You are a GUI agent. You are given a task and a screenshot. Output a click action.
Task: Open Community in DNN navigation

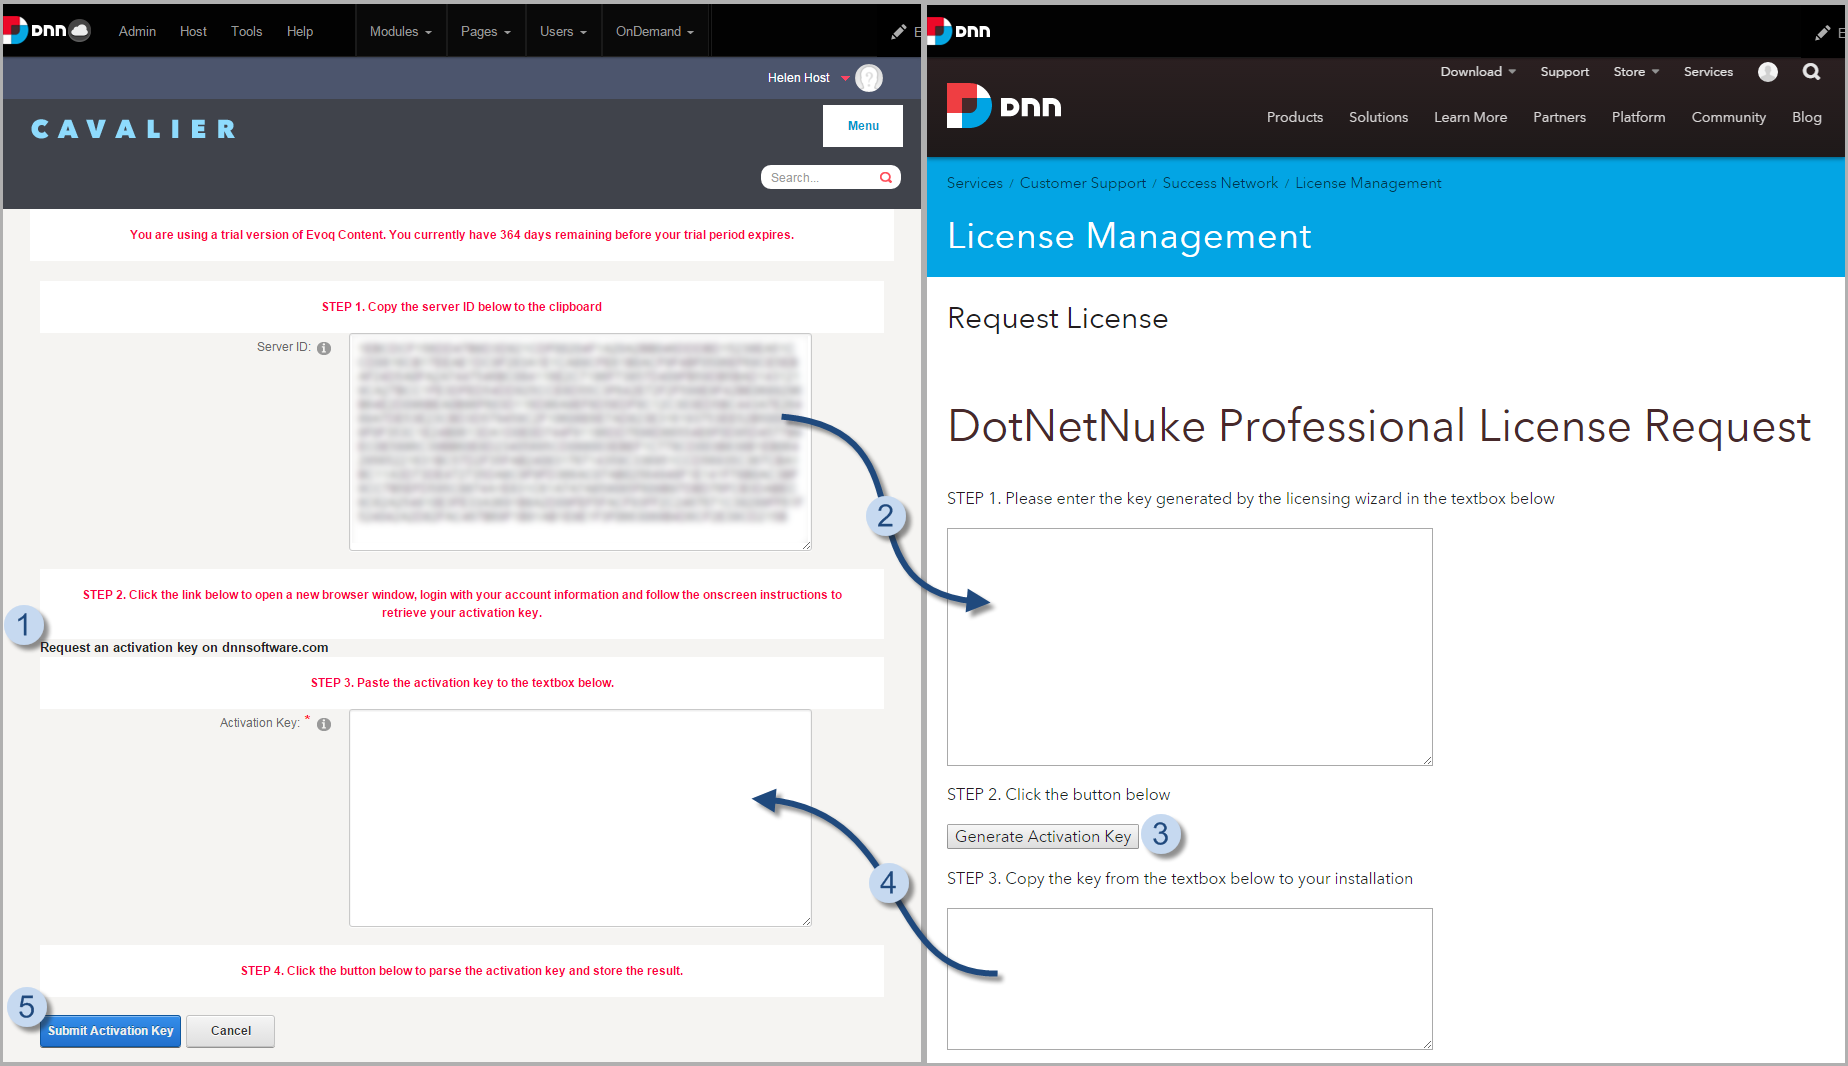click(x=1728, y=117)
